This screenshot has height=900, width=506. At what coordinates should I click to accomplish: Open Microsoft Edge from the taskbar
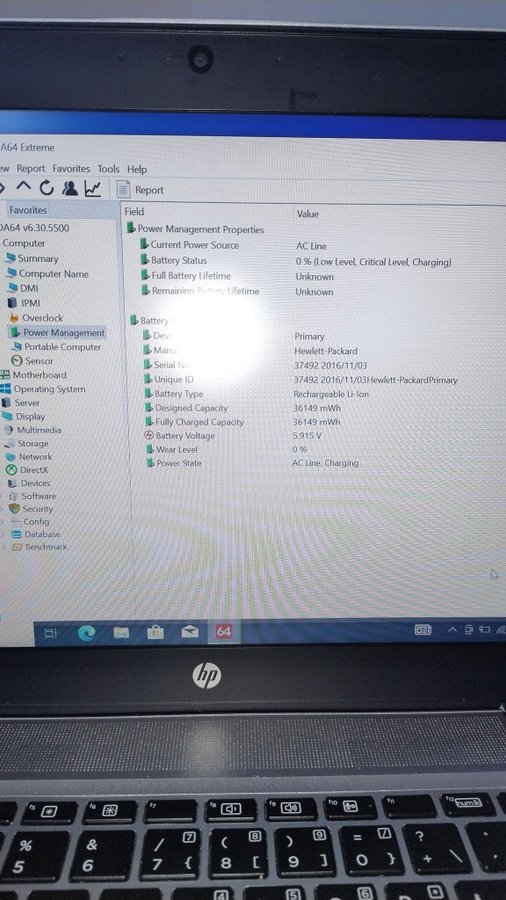[87, 632]
